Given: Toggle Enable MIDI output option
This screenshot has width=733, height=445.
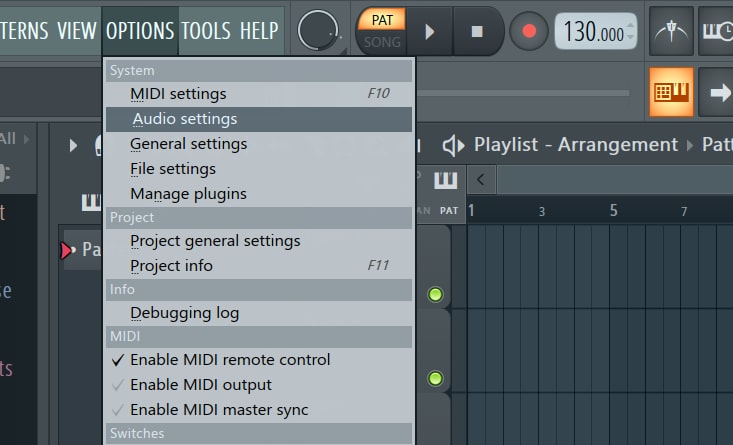Looking at the screenshot, I should pos(201,385).
